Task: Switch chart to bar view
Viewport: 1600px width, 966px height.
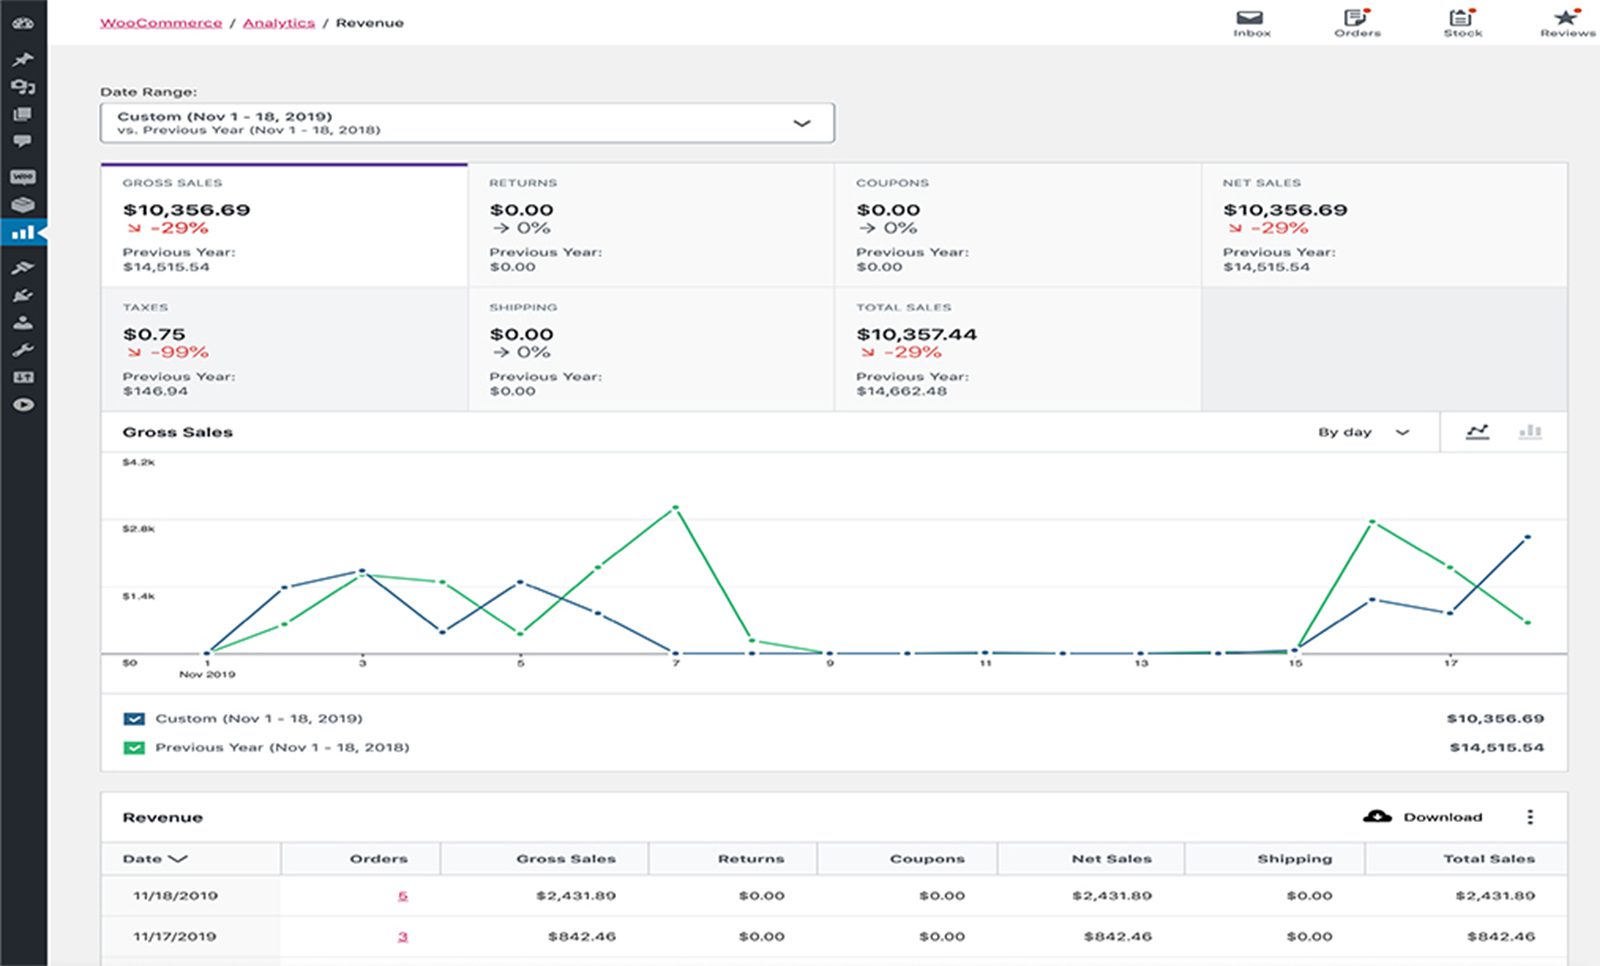Action: (1530, 432)
